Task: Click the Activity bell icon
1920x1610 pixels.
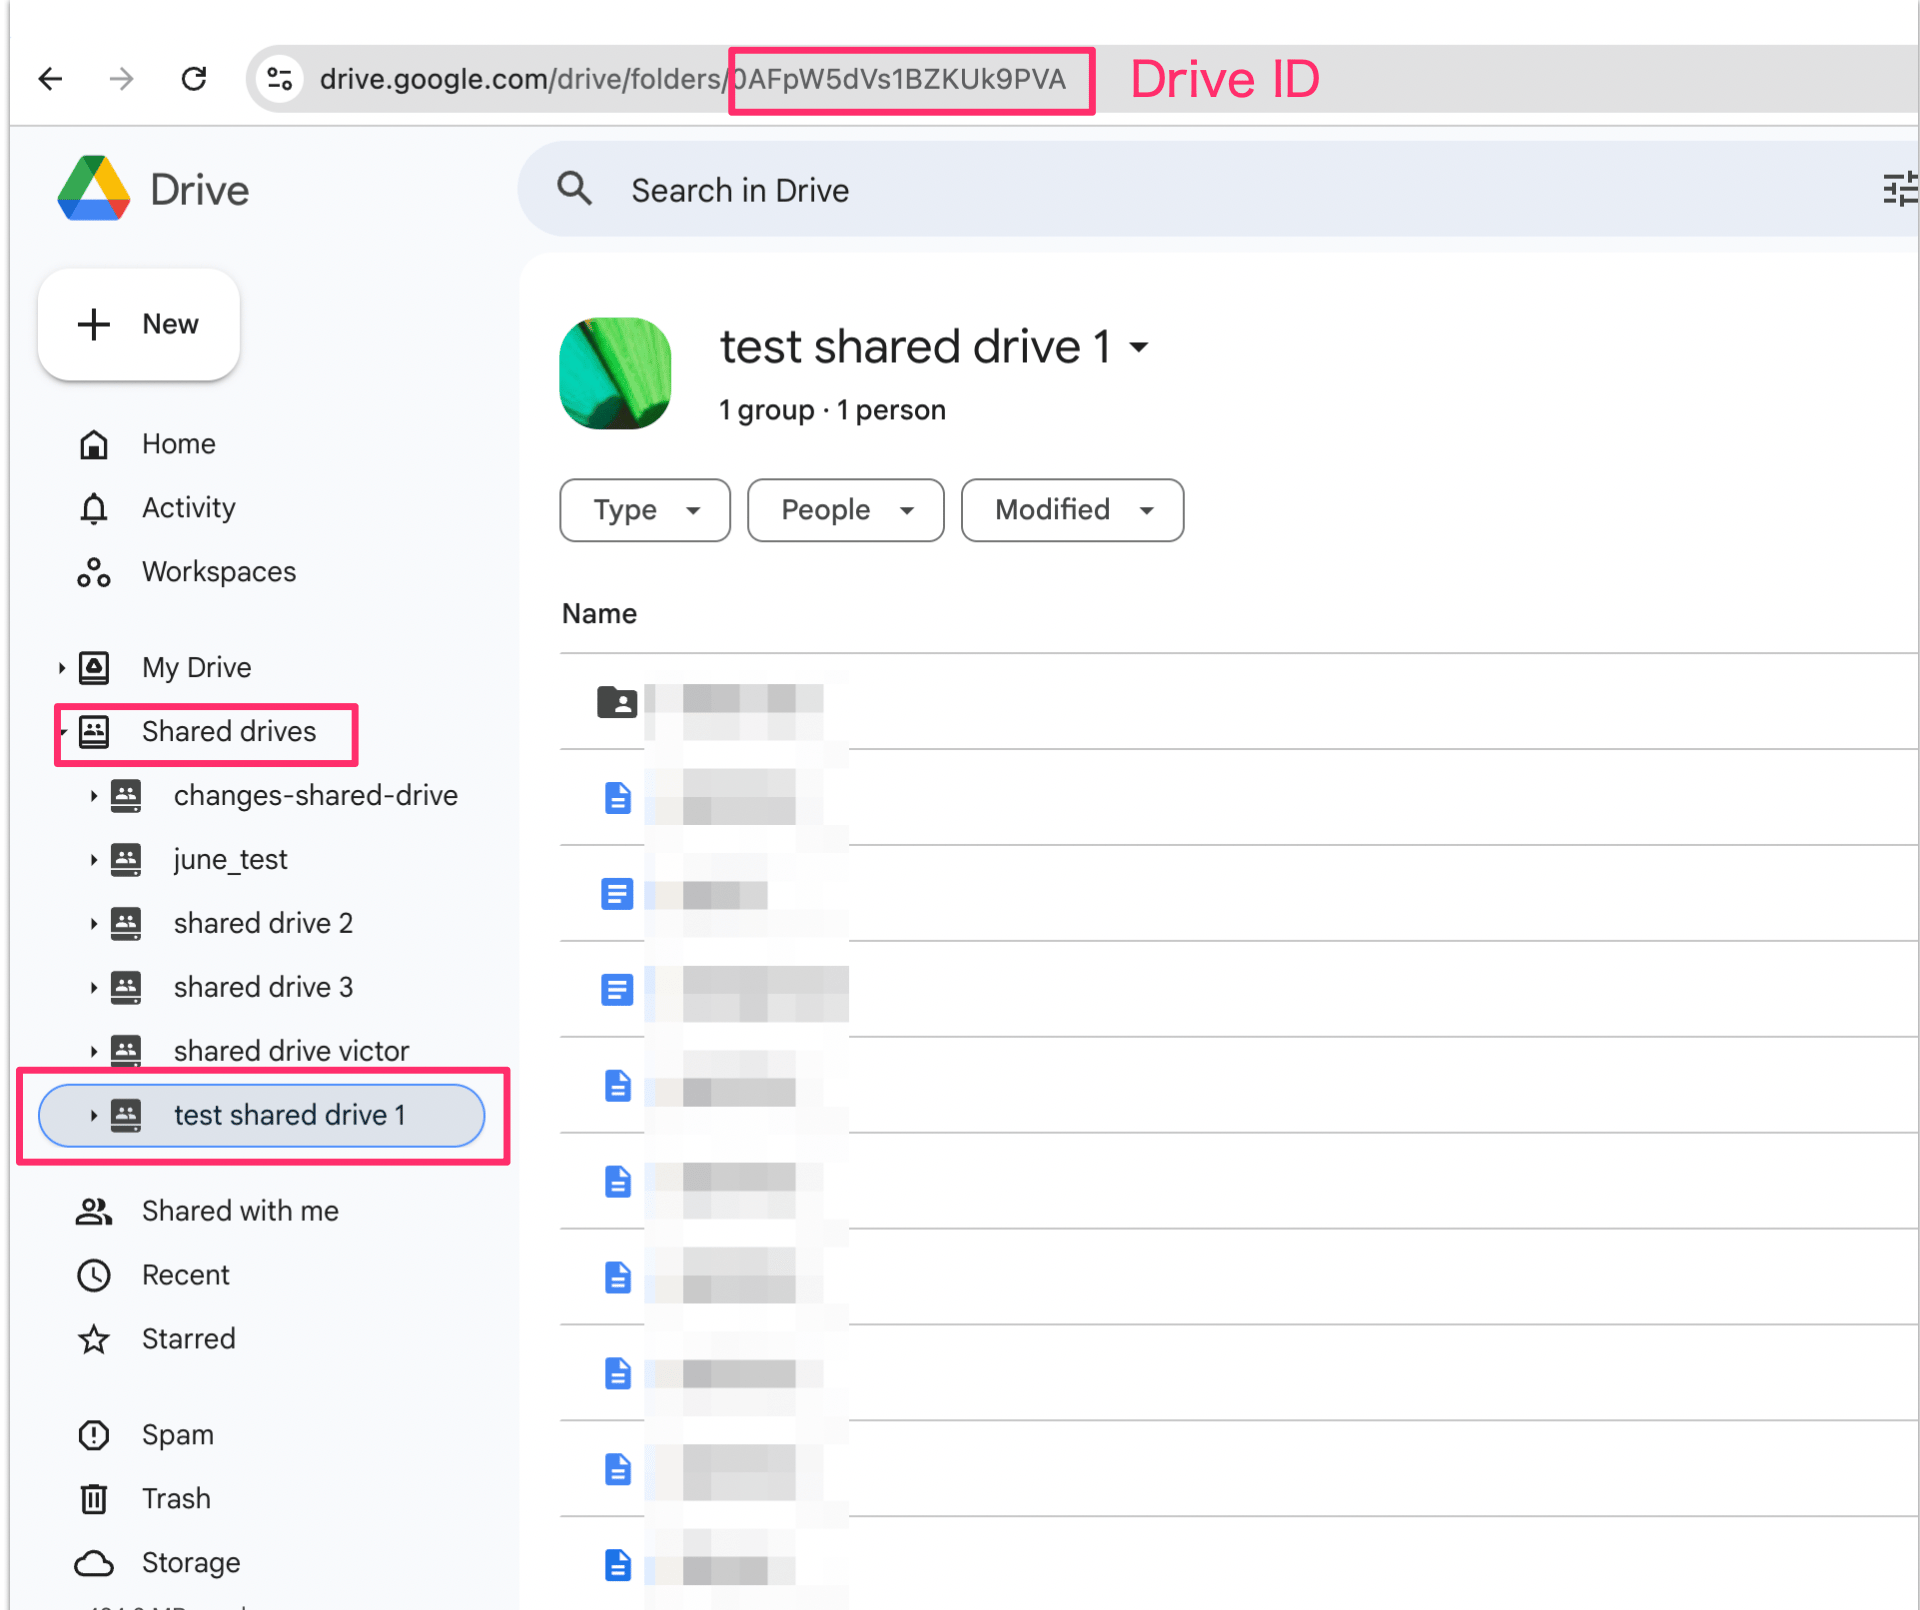Action: pyautogui.click(x=94, y=508)
